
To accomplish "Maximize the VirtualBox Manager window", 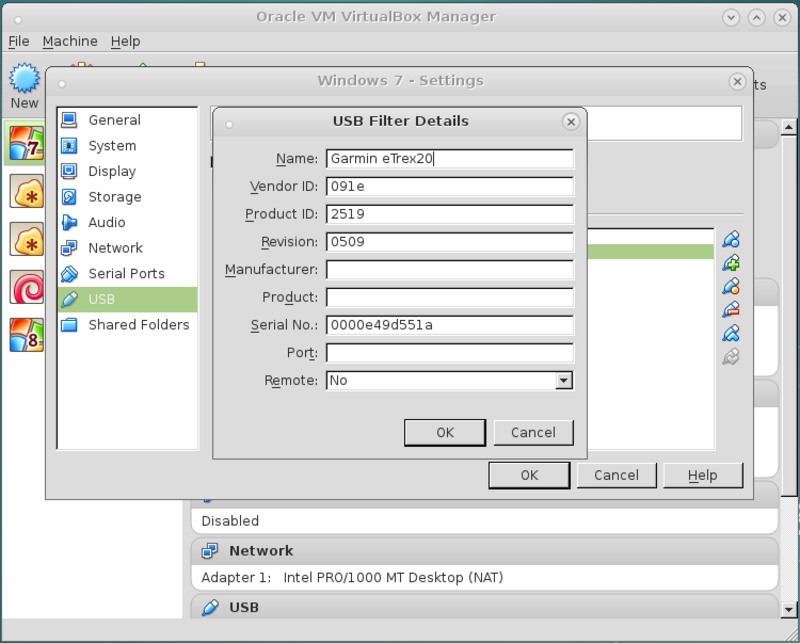I will 757,18.
